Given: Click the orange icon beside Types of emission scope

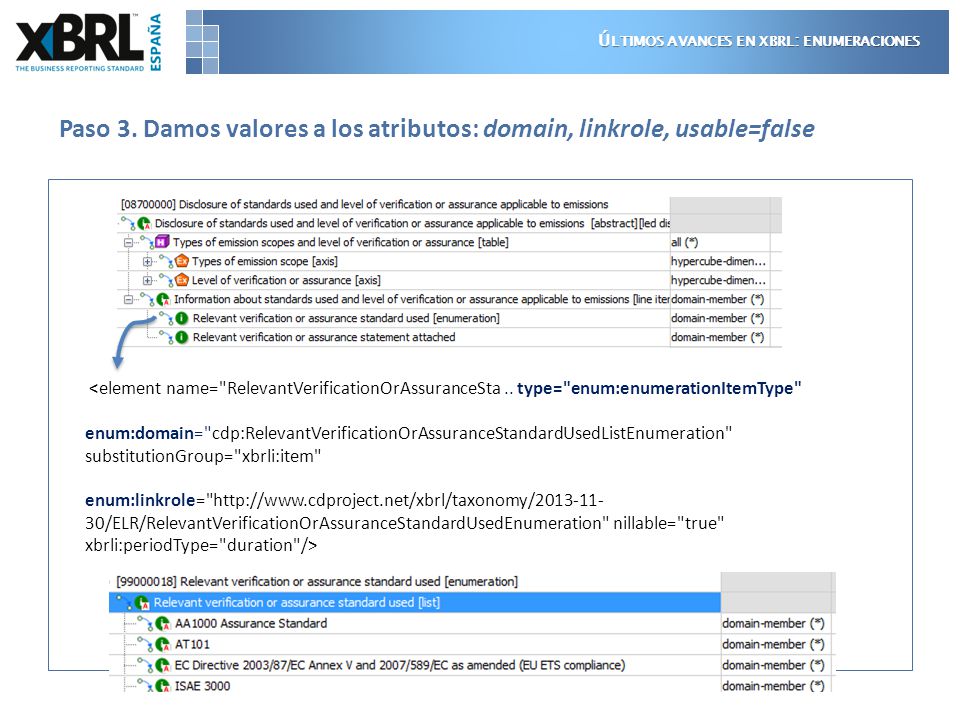Looking at the screenshot, I should 182,261.
